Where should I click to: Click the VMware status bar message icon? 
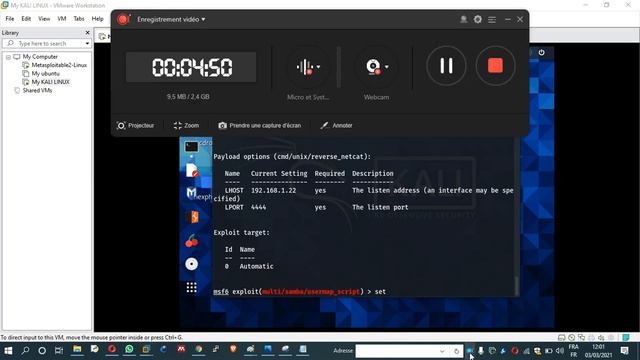pyautogui.click(x=625, y=338)
